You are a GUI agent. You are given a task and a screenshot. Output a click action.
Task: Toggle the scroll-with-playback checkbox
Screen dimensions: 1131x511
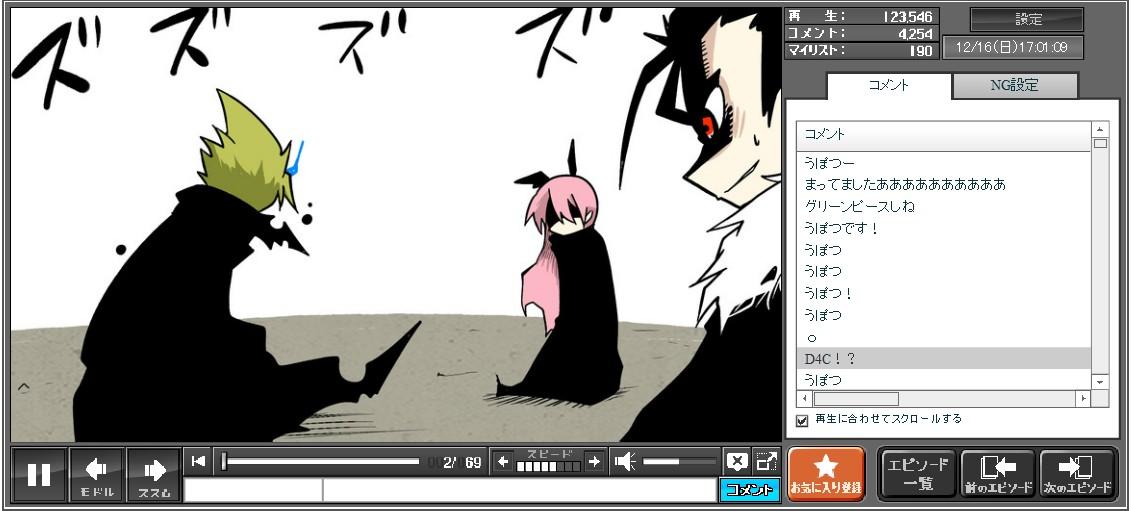click(801, 420)
